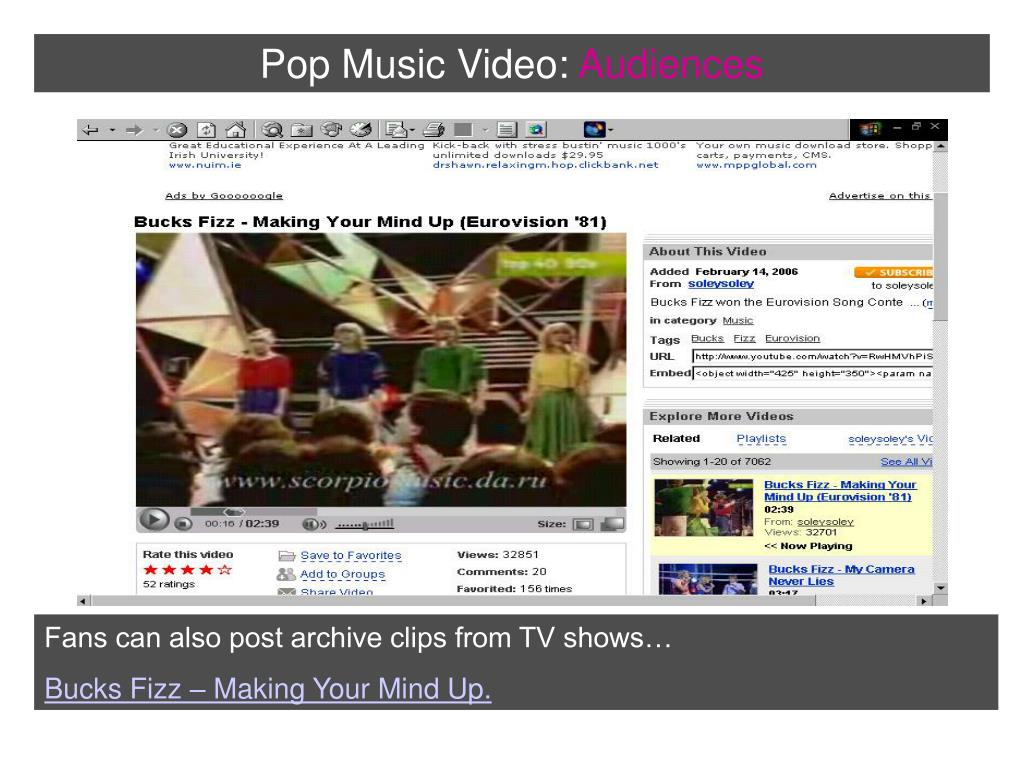1024x768 pixels.
Task: Click the Now Playing video thumbnail
Action: coord(703,507)
